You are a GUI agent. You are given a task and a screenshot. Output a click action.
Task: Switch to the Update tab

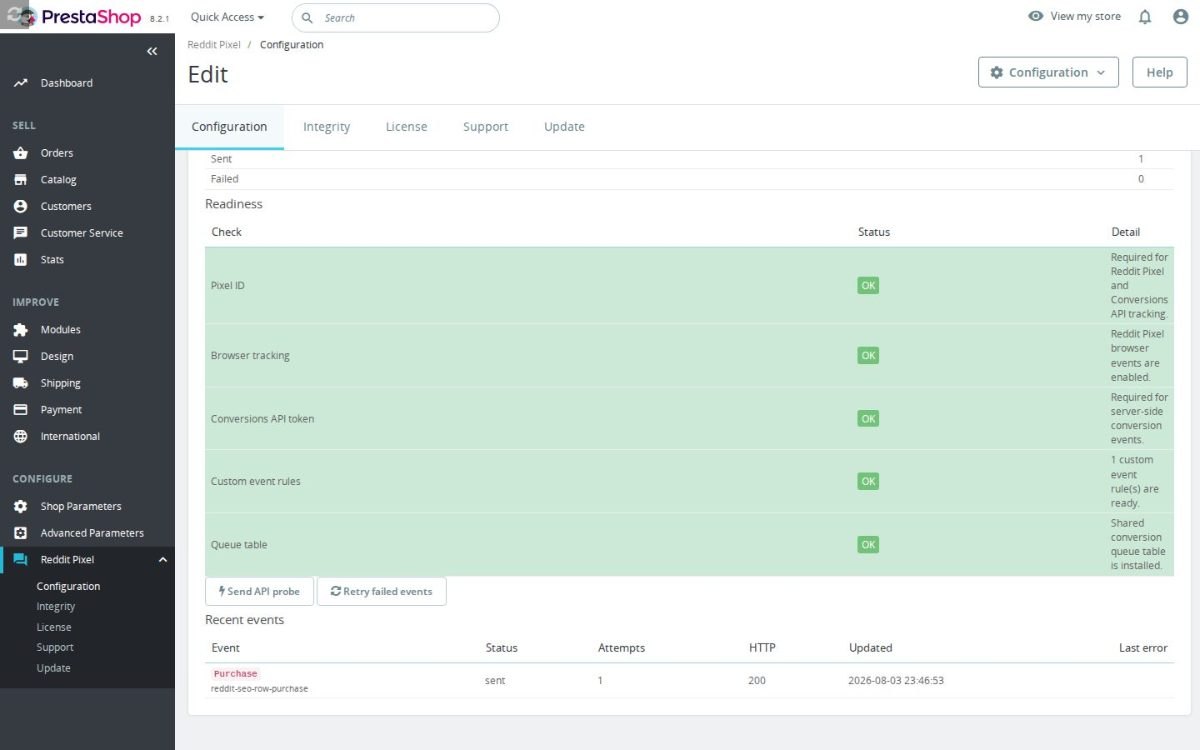564,127
